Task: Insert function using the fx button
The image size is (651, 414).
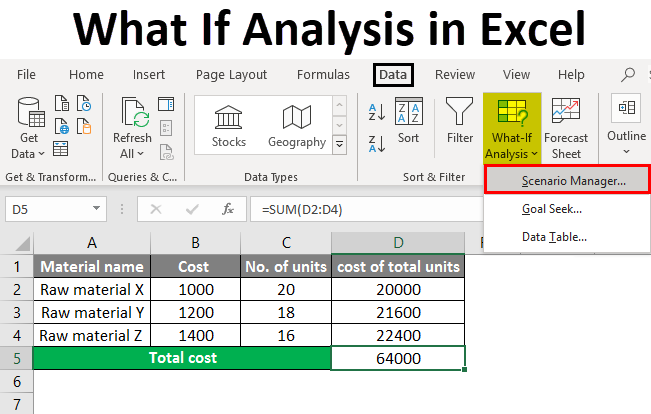Action: (228, 209)
